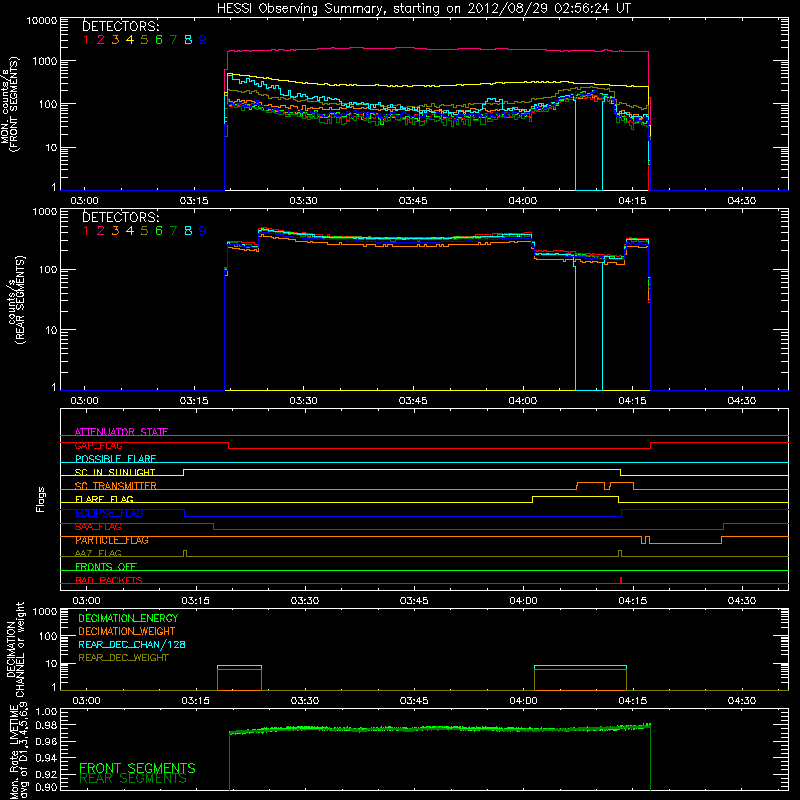Select the SC_TRANSMITTER flag label
Screen dimensions: 800x800
115,486
